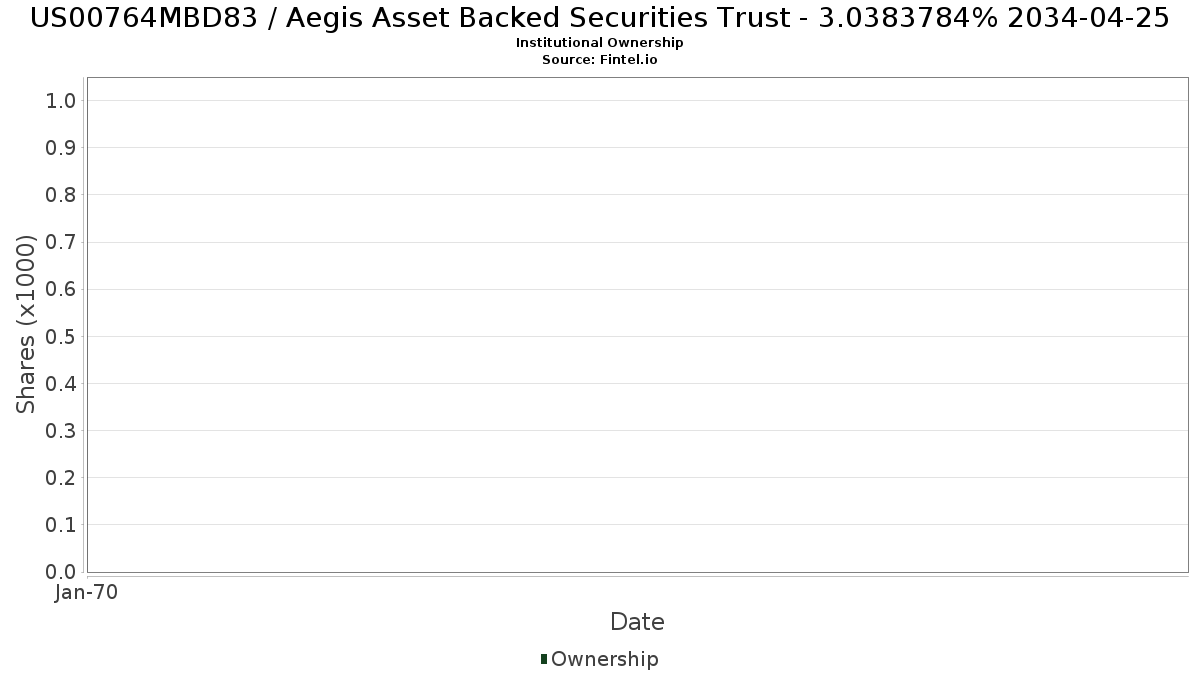Click the Institutional Ownership subtitle
Image resolution: width=1200 pixels, height=675 pixels.
600,43
